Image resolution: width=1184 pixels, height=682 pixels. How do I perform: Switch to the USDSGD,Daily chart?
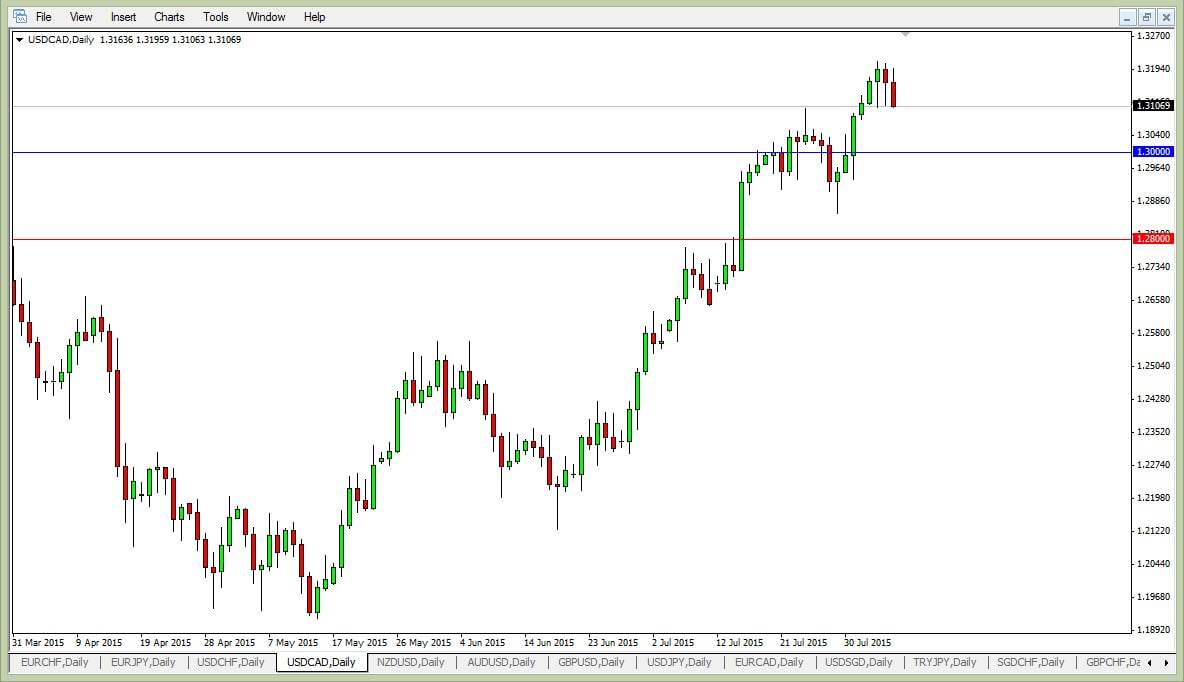coord(857,663)
